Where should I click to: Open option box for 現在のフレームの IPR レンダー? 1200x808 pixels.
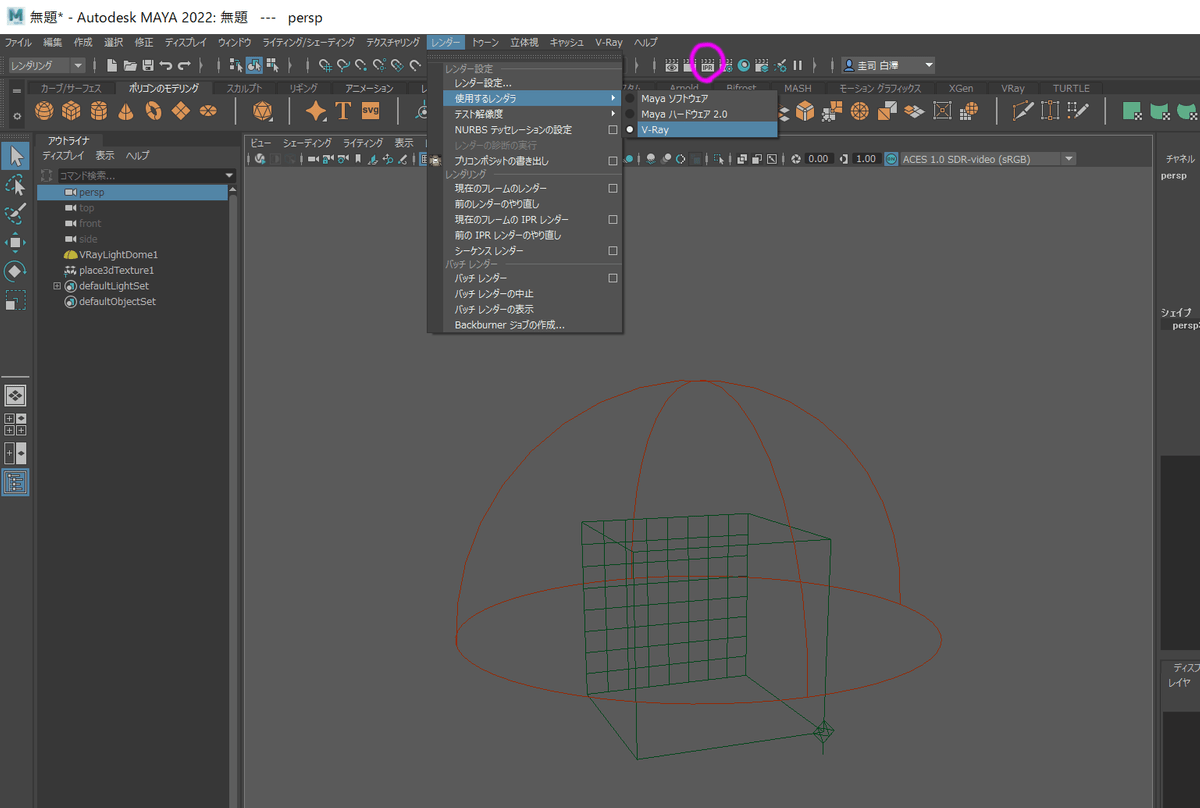tap(613, 219)
